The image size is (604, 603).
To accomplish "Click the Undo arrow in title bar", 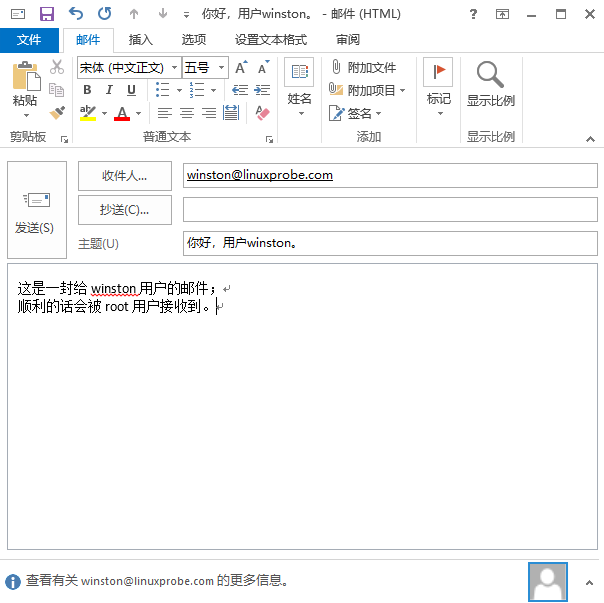I will (76, 14).
